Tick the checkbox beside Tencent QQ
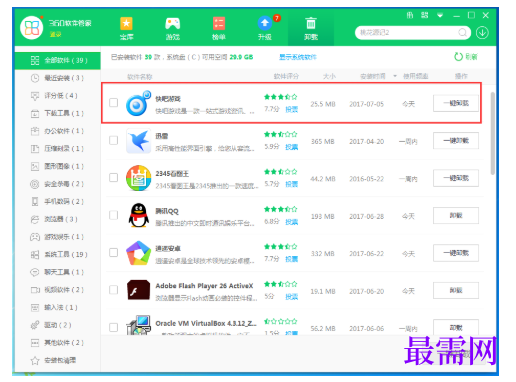This screenshot has height=382, width=516. click(114, 215)
